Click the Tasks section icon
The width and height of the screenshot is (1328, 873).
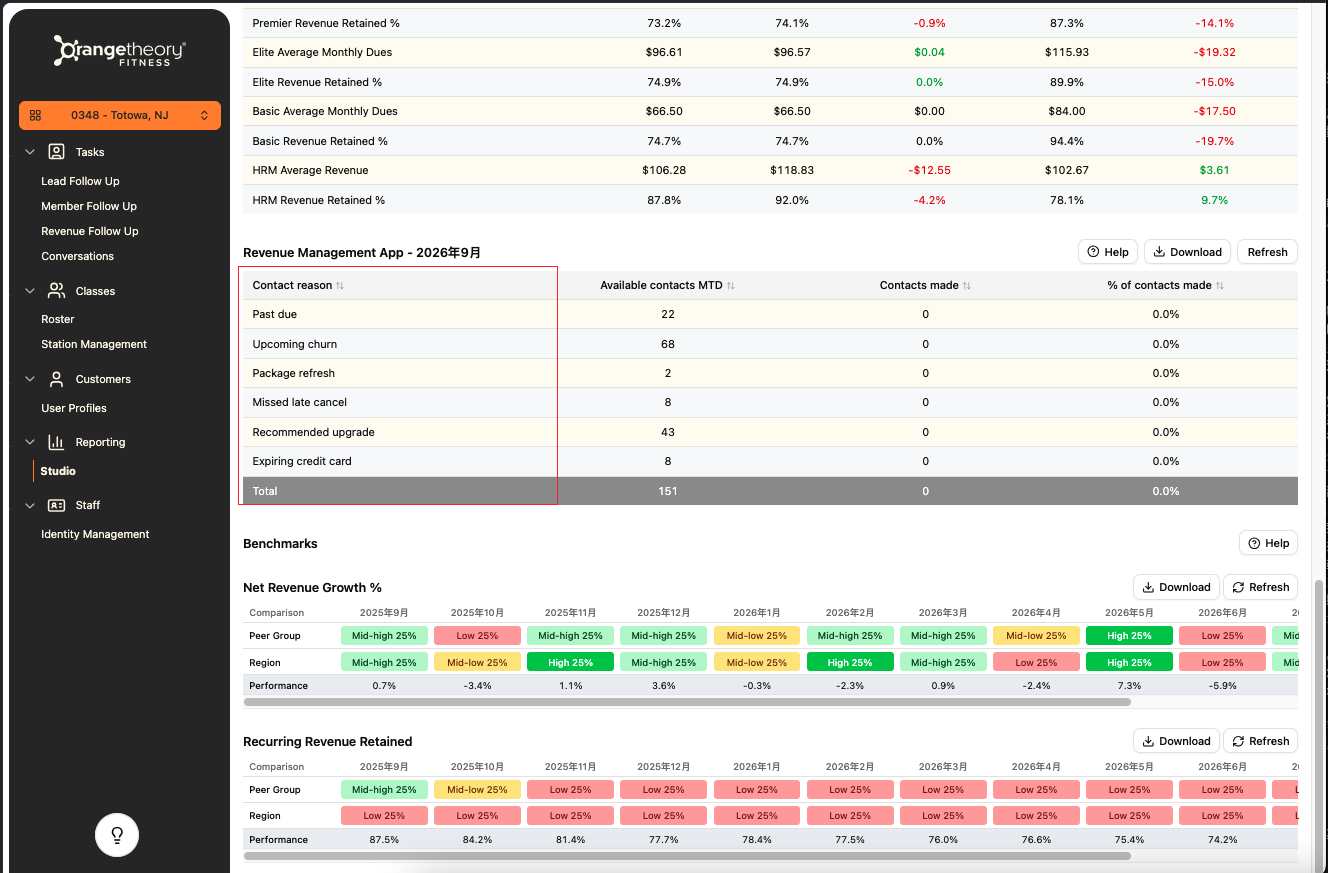click(56, 152)
